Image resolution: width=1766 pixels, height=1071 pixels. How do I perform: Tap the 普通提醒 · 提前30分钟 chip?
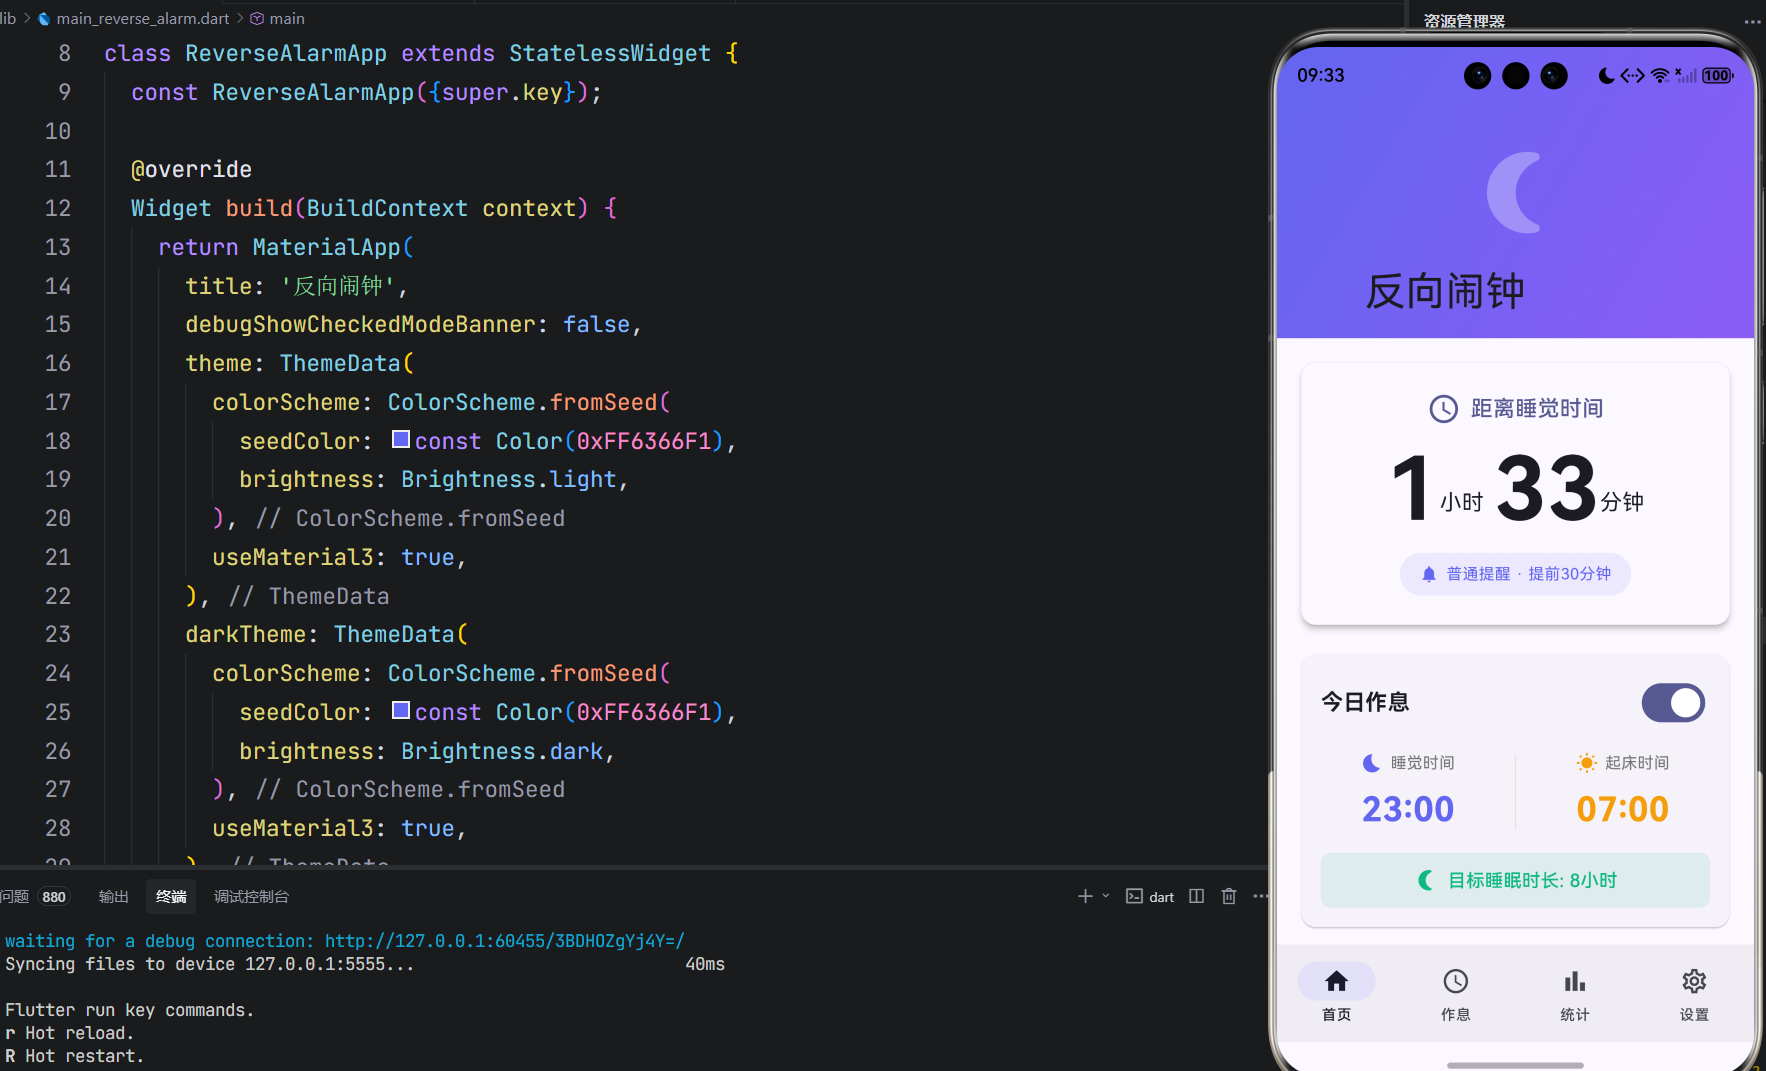pos(1515,574)
